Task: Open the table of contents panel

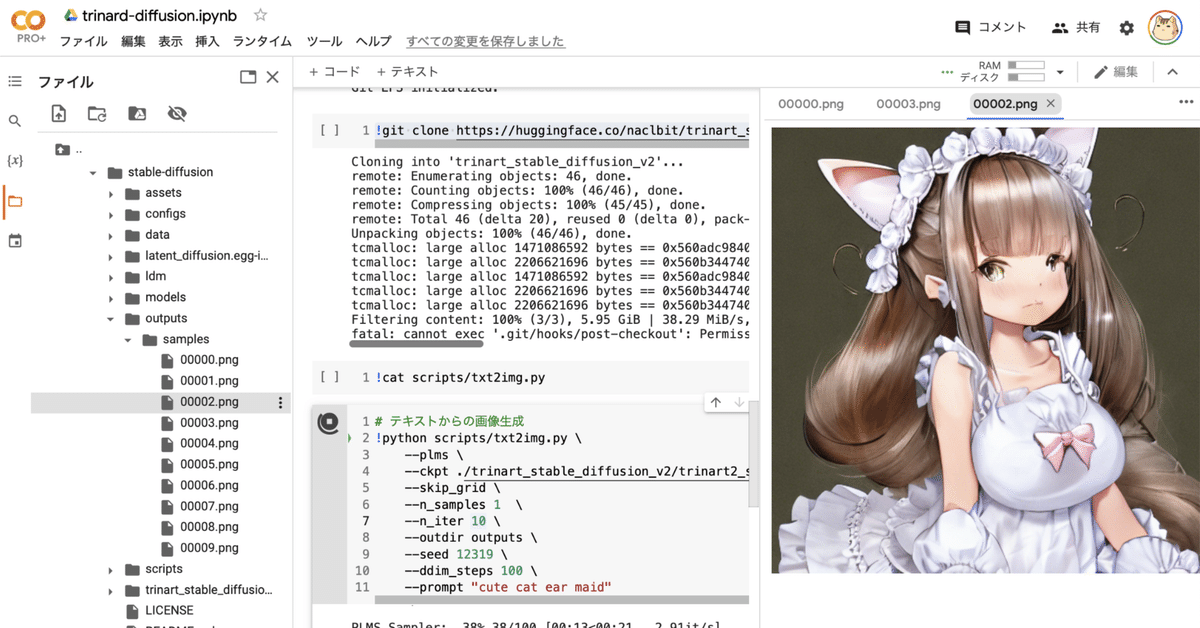Action: pyautogui.click(x=14, y=81)
